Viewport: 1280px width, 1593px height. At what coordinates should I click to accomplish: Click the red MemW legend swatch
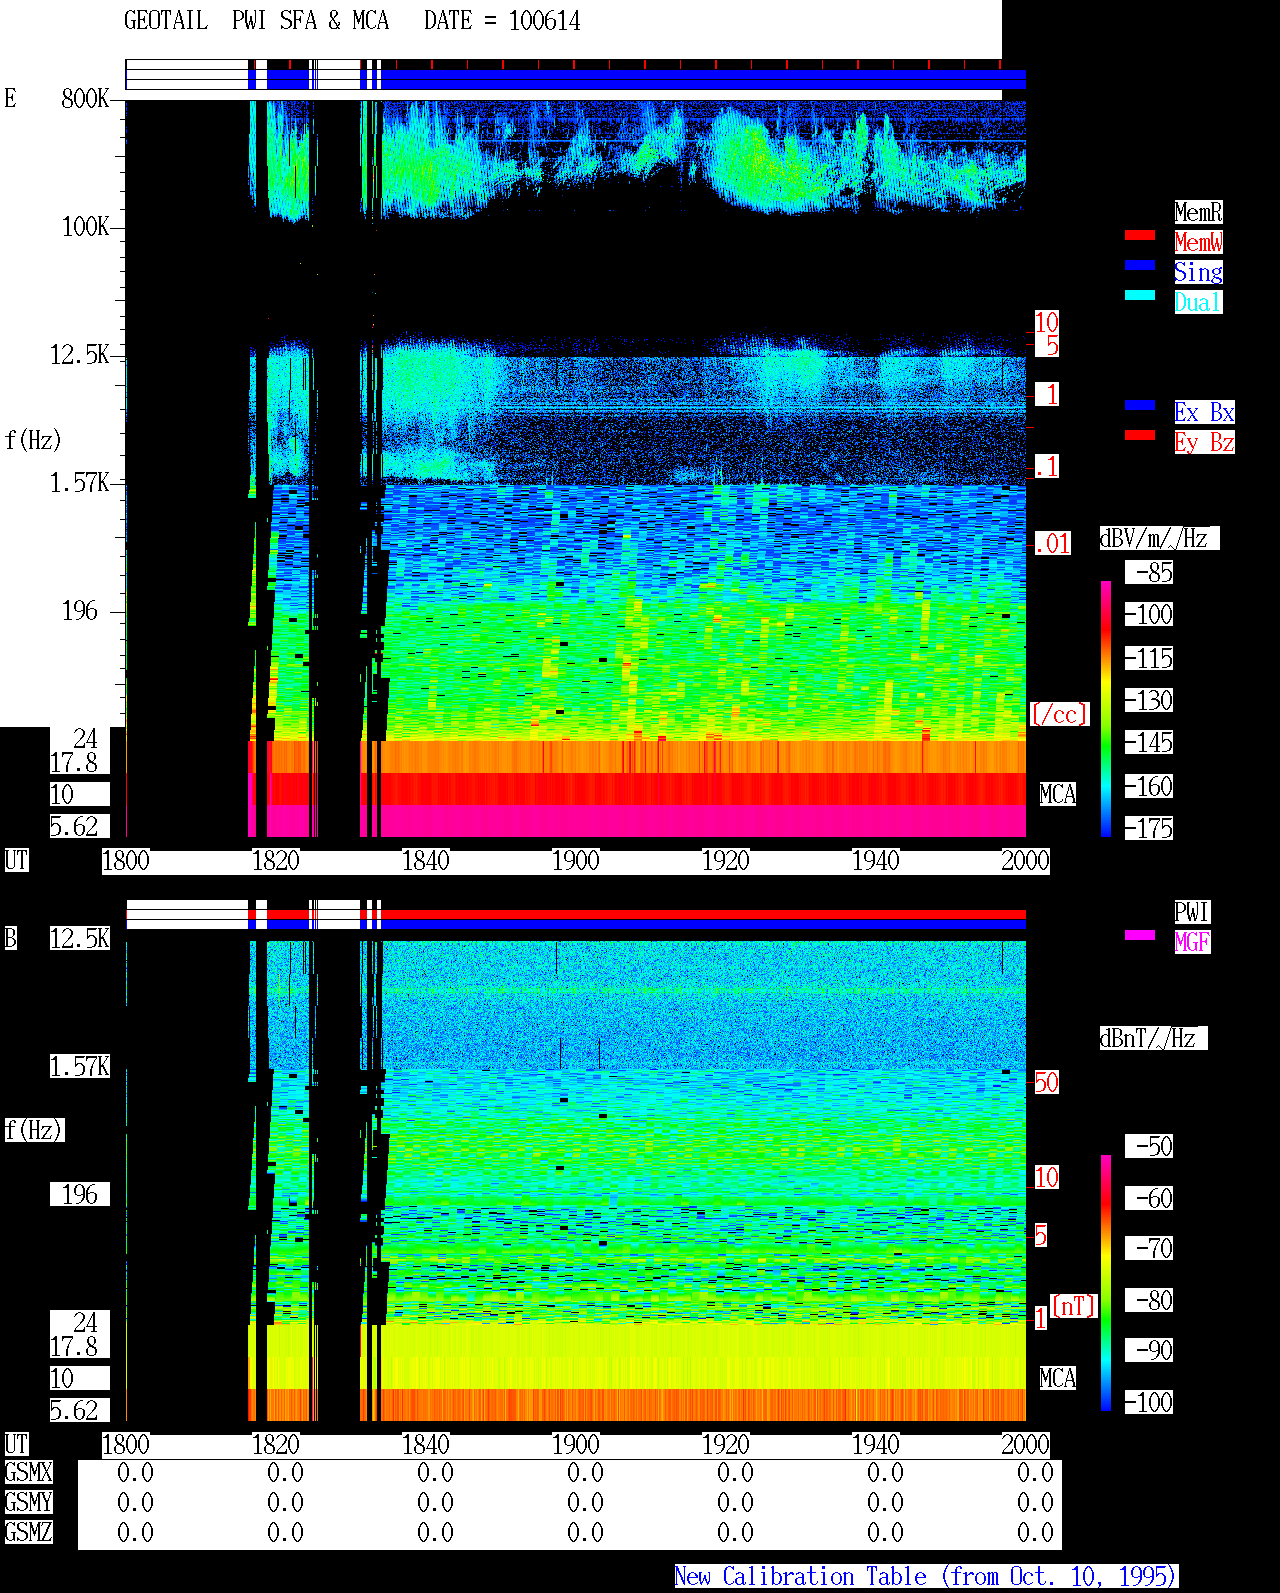tap(1140, 235)
